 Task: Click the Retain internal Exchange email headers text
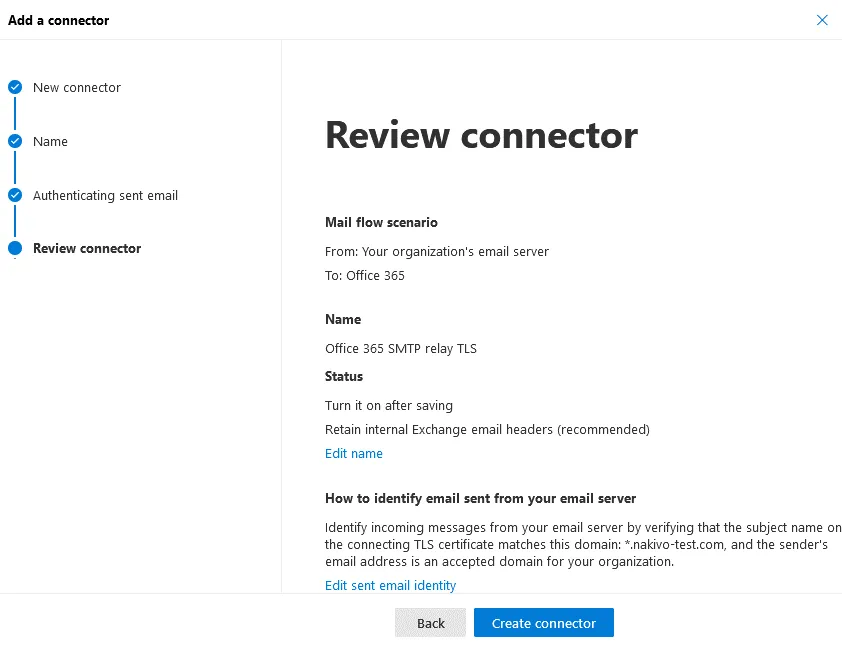[x=487, y=430]
